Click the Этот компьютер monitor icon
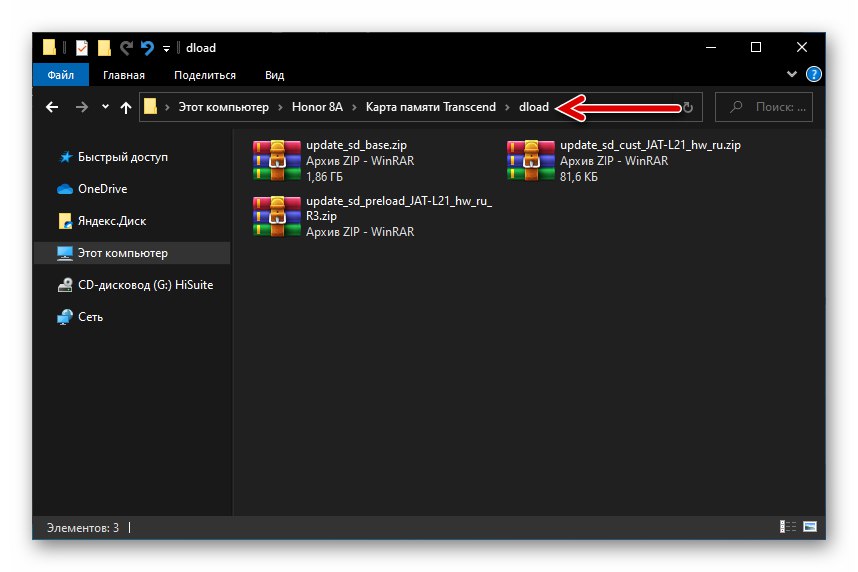 [65, 253]
